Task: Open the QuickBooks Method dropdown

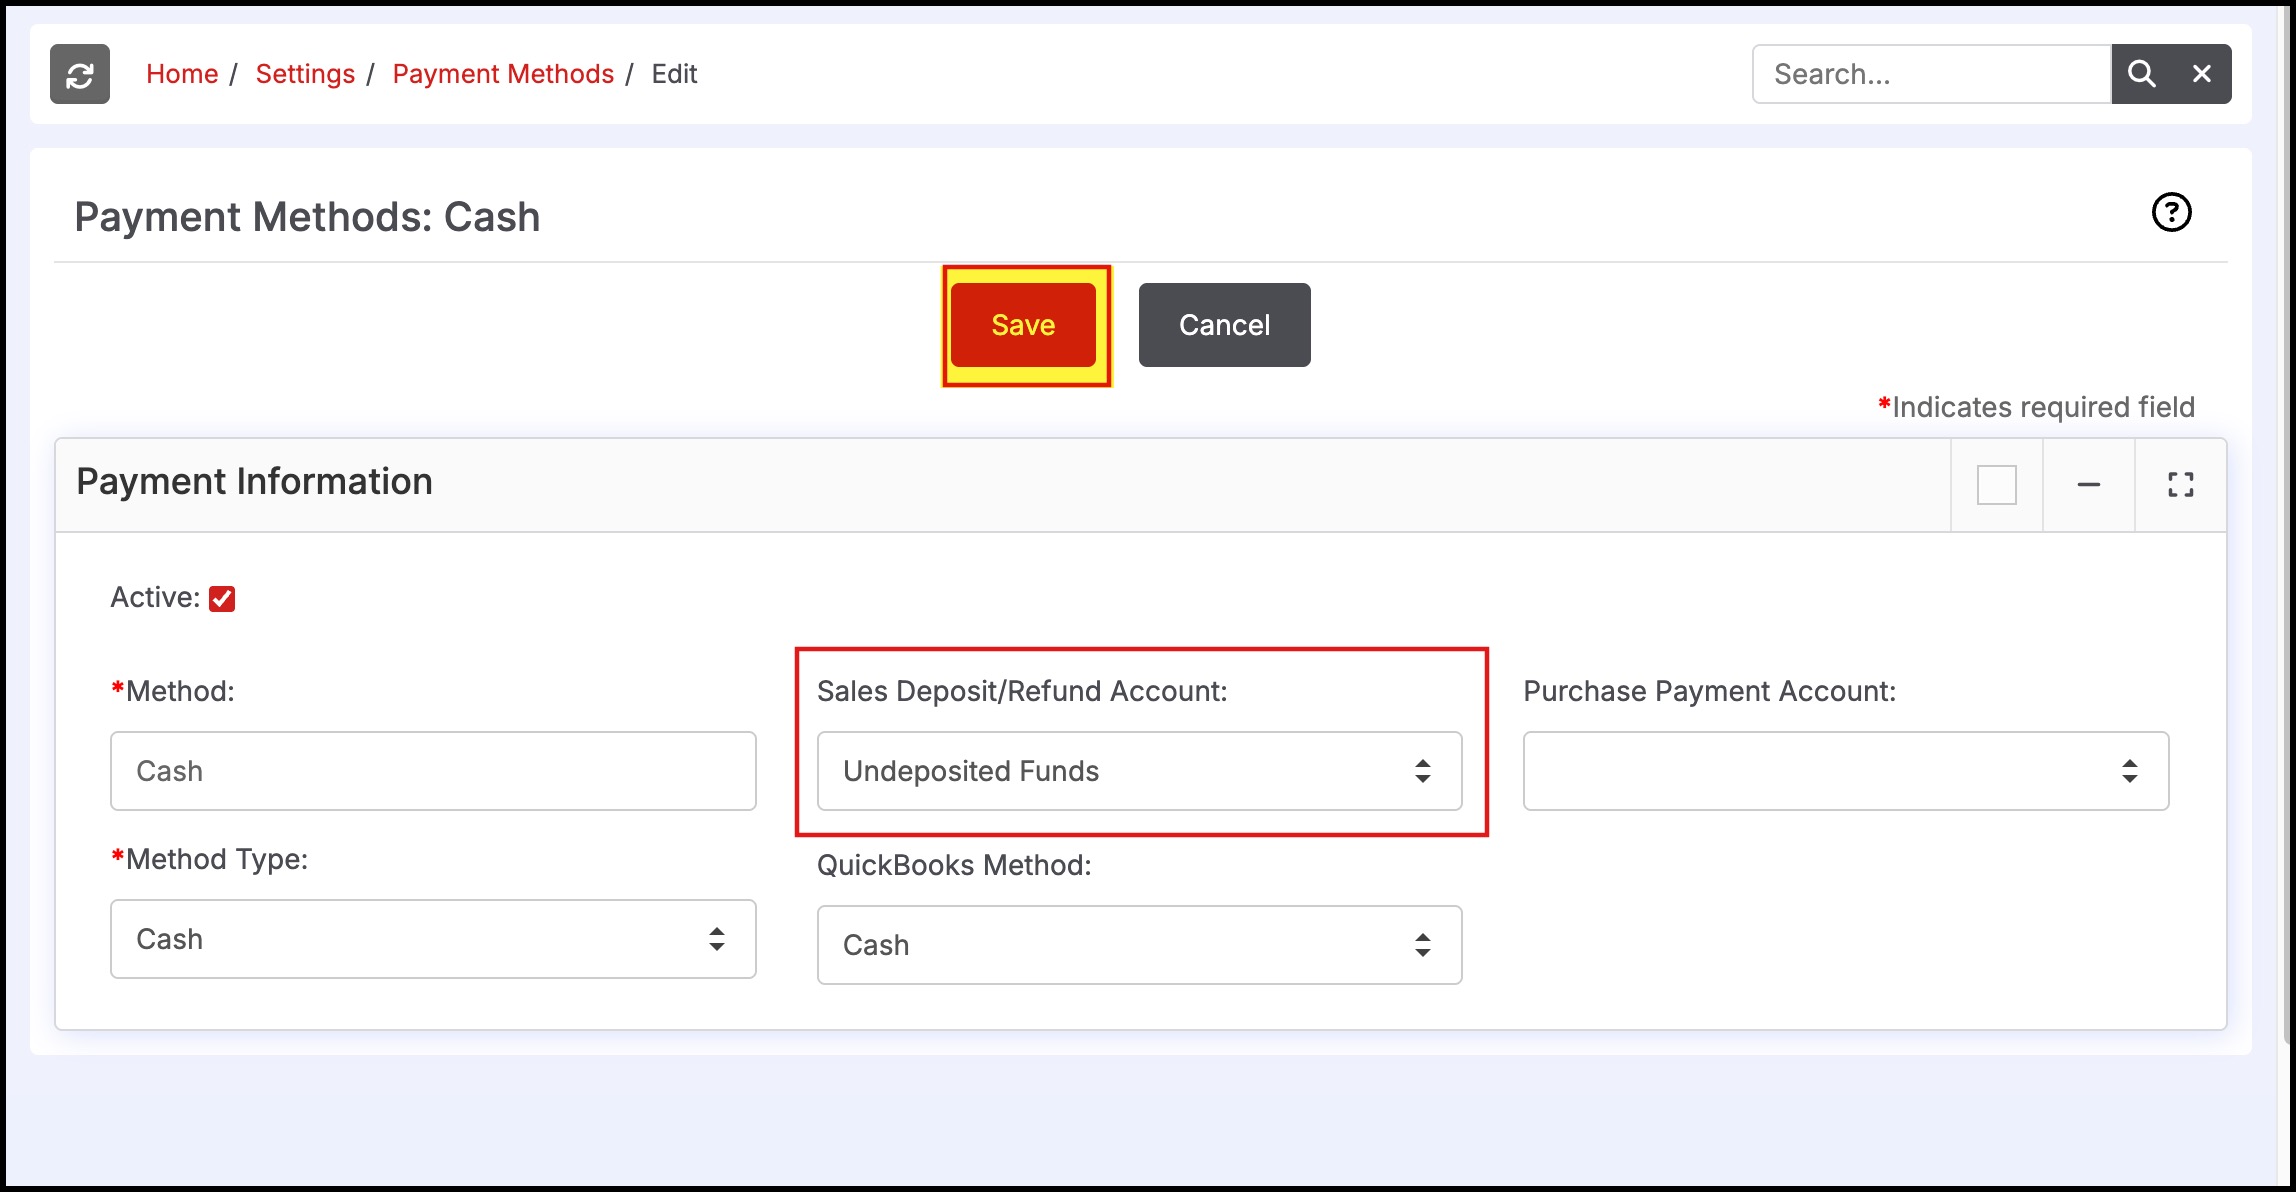Action: [x=1139, y=945]
